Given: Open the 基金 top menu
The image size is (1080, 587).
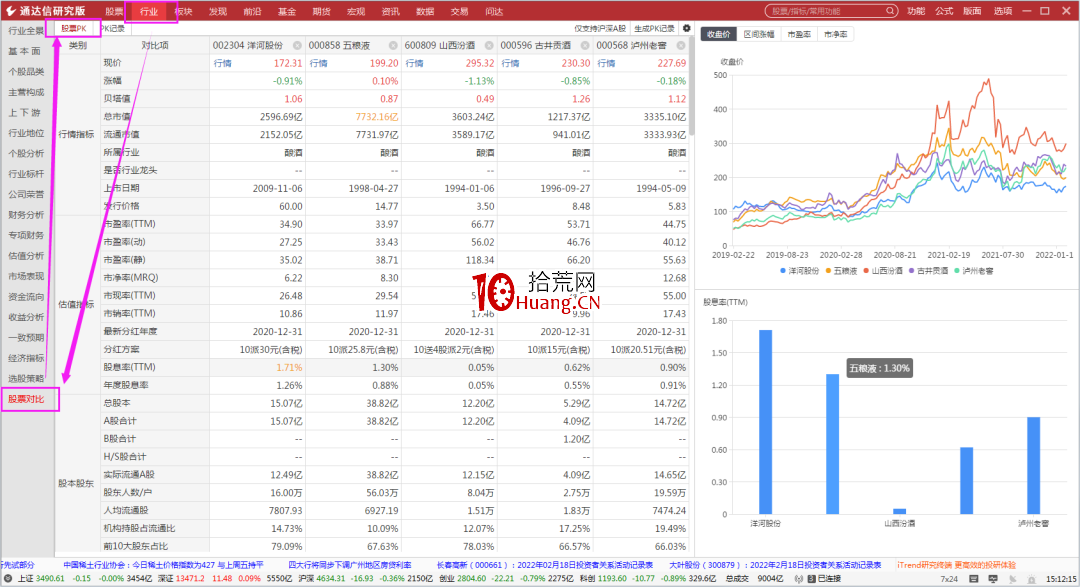Looking at the screenshot, I should tap(287, 11).
